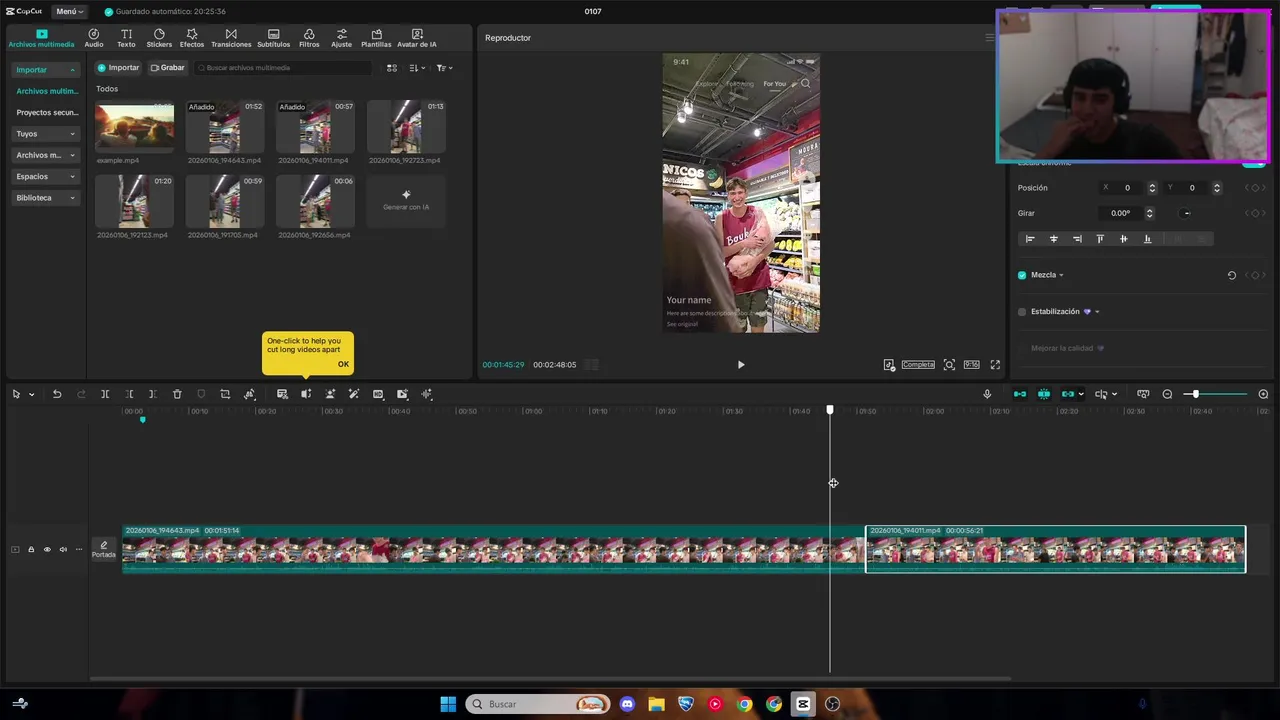Open the Stickers tab
This screenshot has height=720, width=1280.
tap(159, 38)
